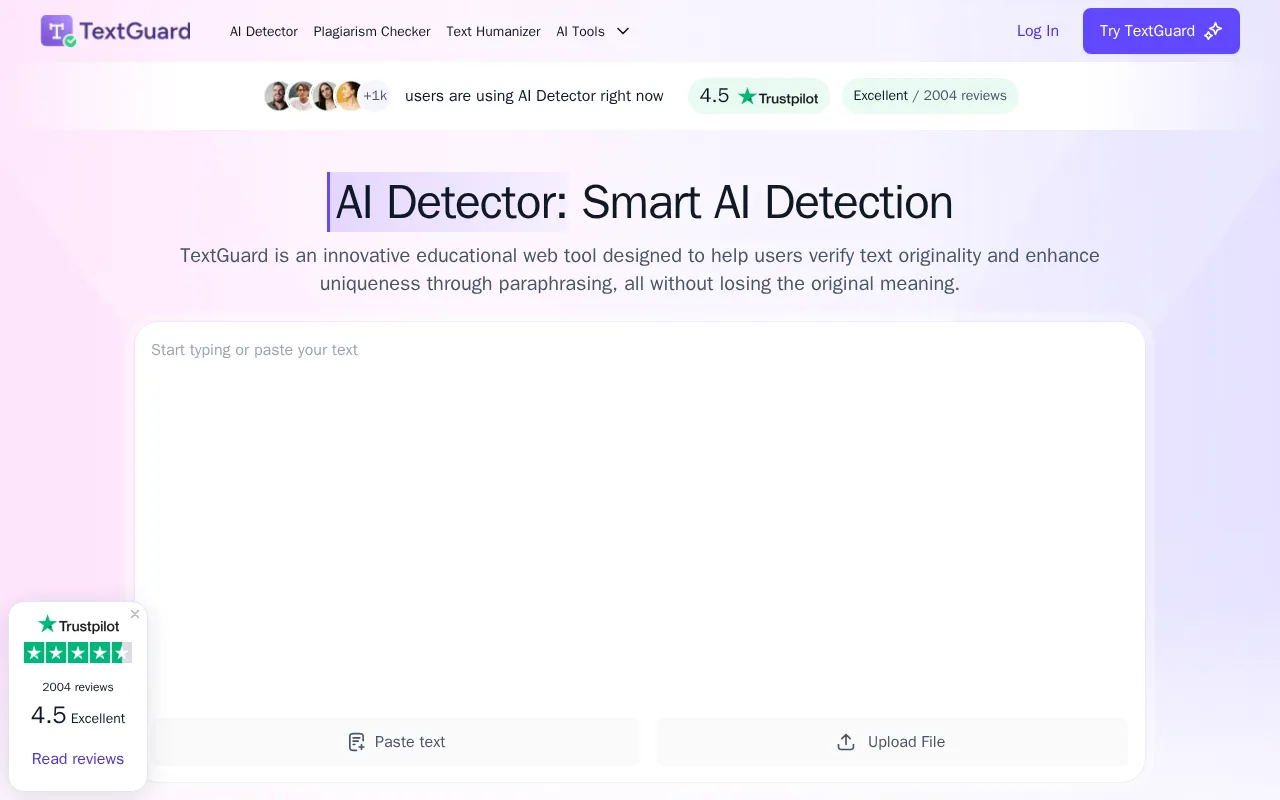Click the Try TextGuard button
This screenshot has height=800, width=1280.
1161,31
